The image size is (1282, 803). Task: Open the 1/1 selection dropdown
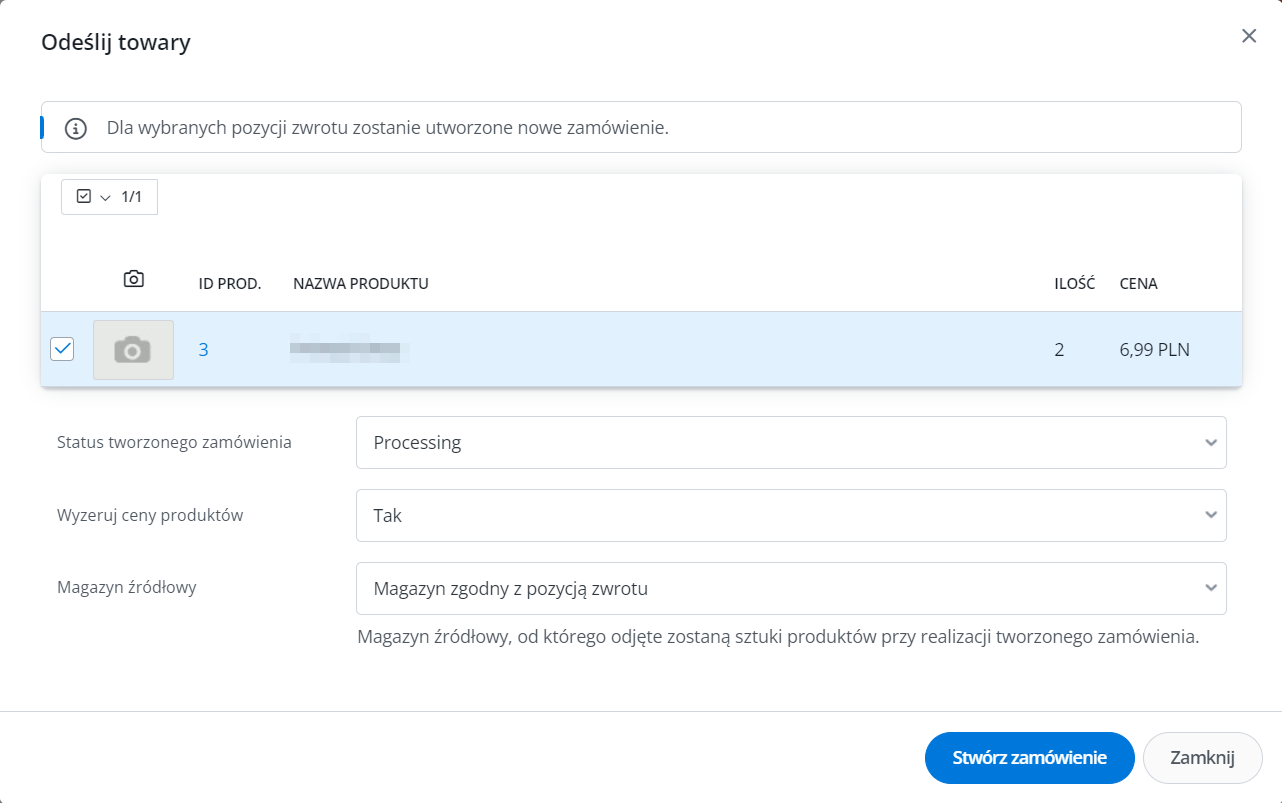click(109, 197)
